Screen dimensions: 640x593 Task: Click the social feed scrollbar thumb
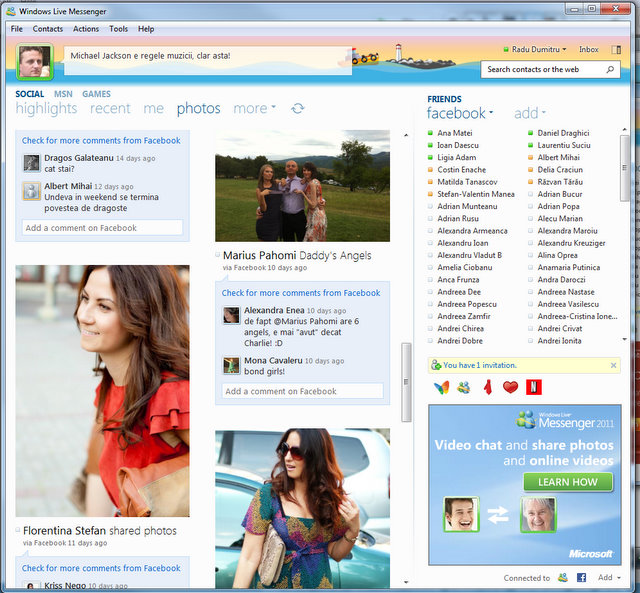click(406, 382)
